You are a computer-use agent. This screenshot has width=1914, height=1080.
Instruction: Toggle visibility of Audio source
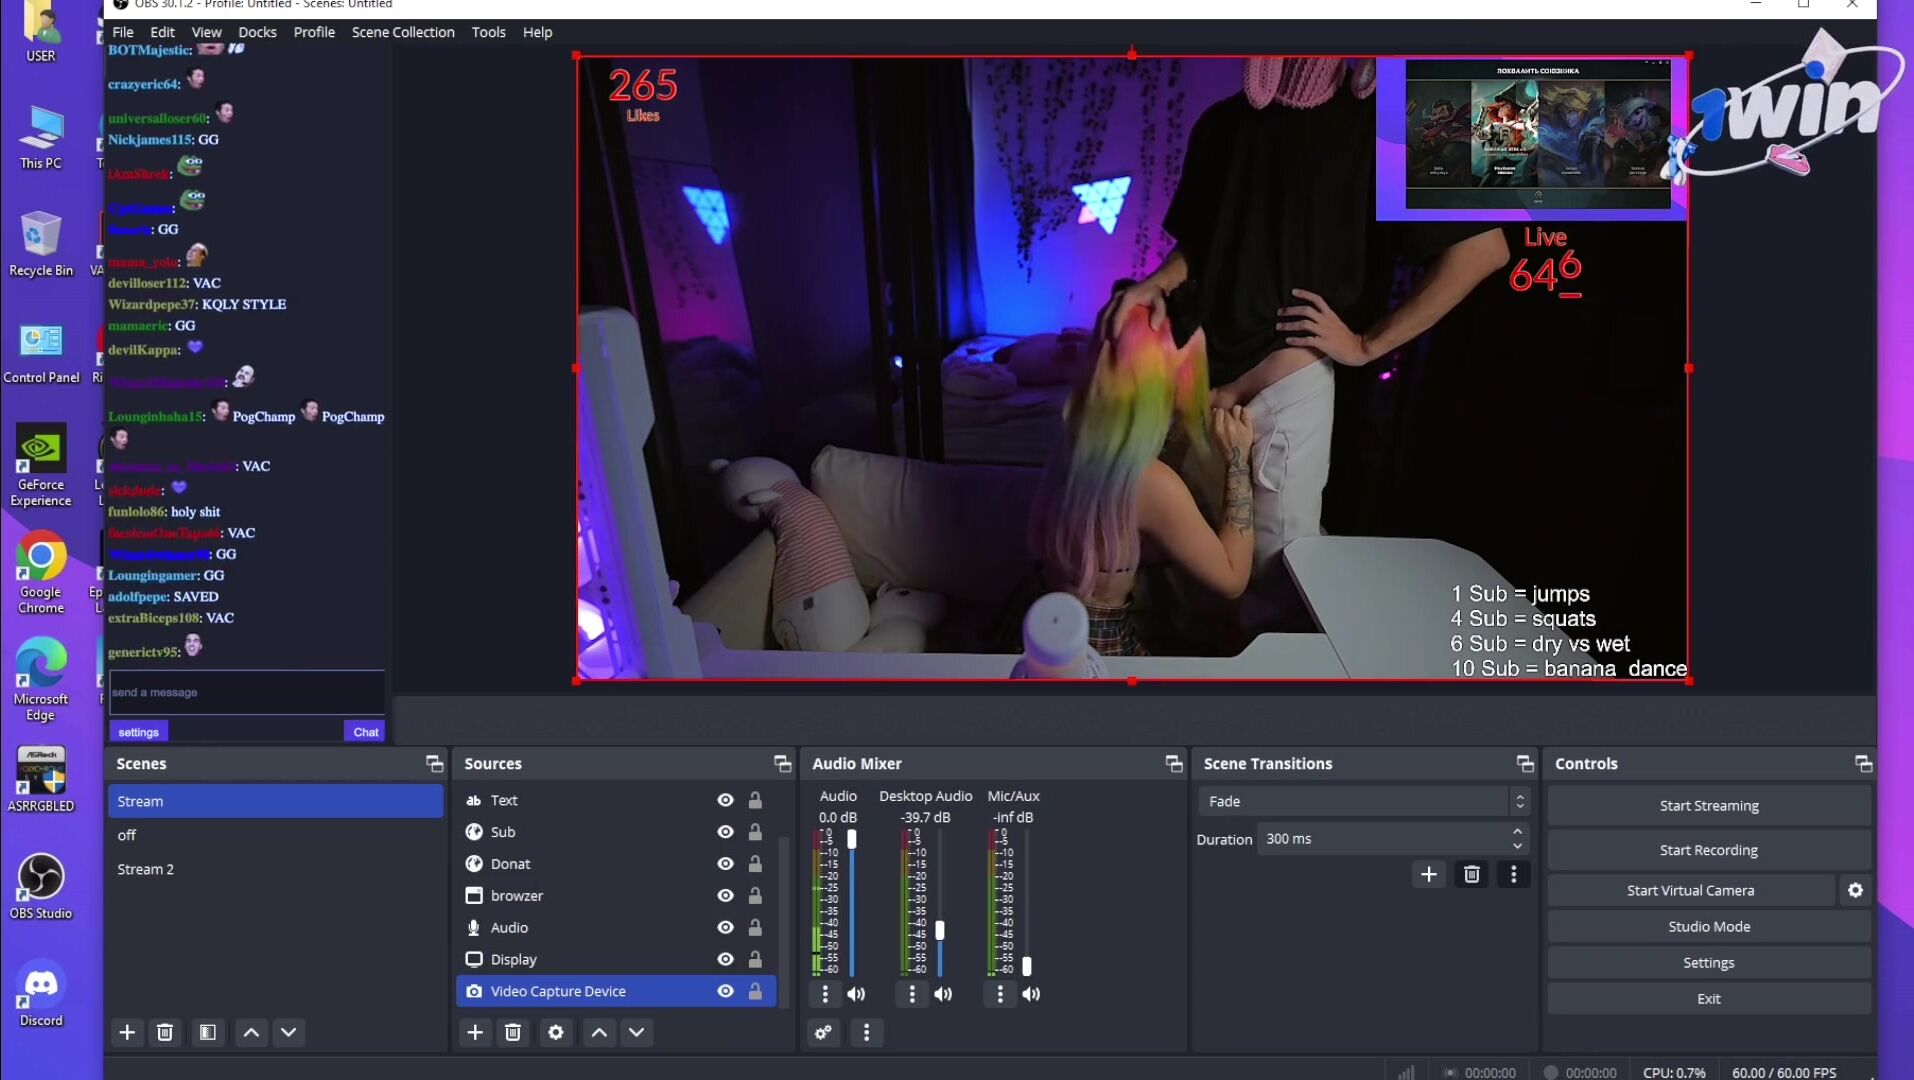(x=725, y=927)
